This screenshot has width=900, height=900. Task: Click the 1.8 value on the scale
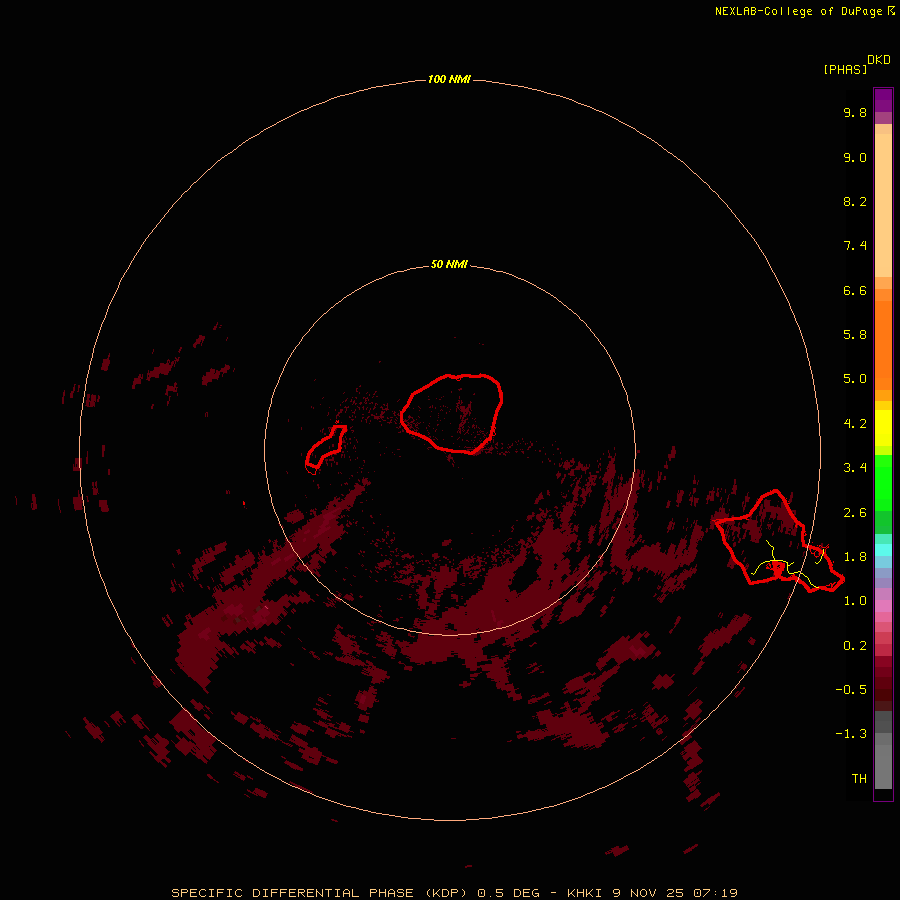[x=855, y=557]
